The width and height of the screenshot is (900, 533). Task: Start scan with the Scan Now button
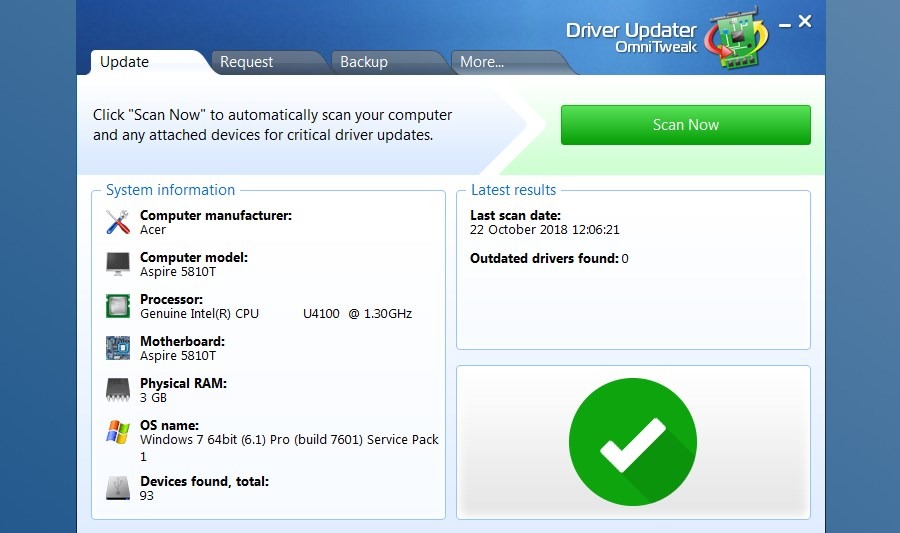point(685,125)
